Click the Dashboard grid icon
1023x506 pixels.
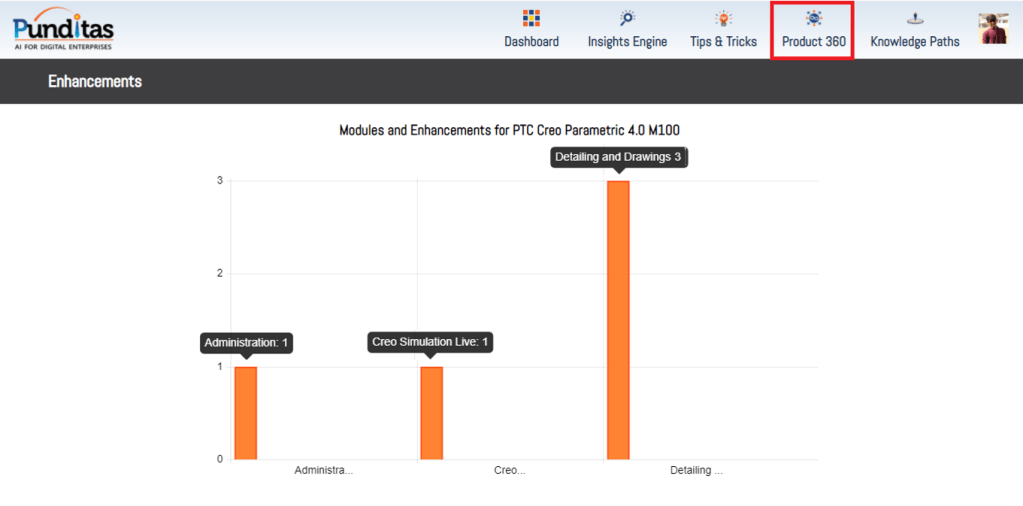click(531, 18)
